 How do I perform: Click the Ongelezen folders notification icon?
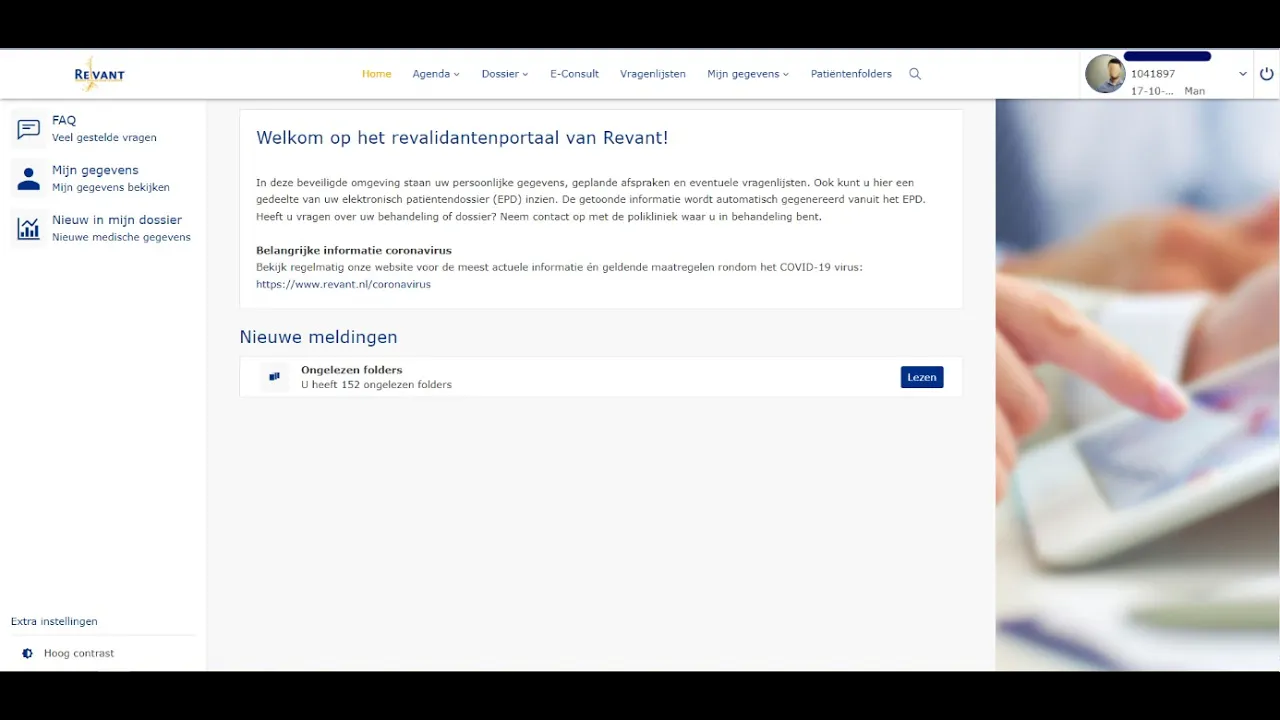[x=274, y=377]
